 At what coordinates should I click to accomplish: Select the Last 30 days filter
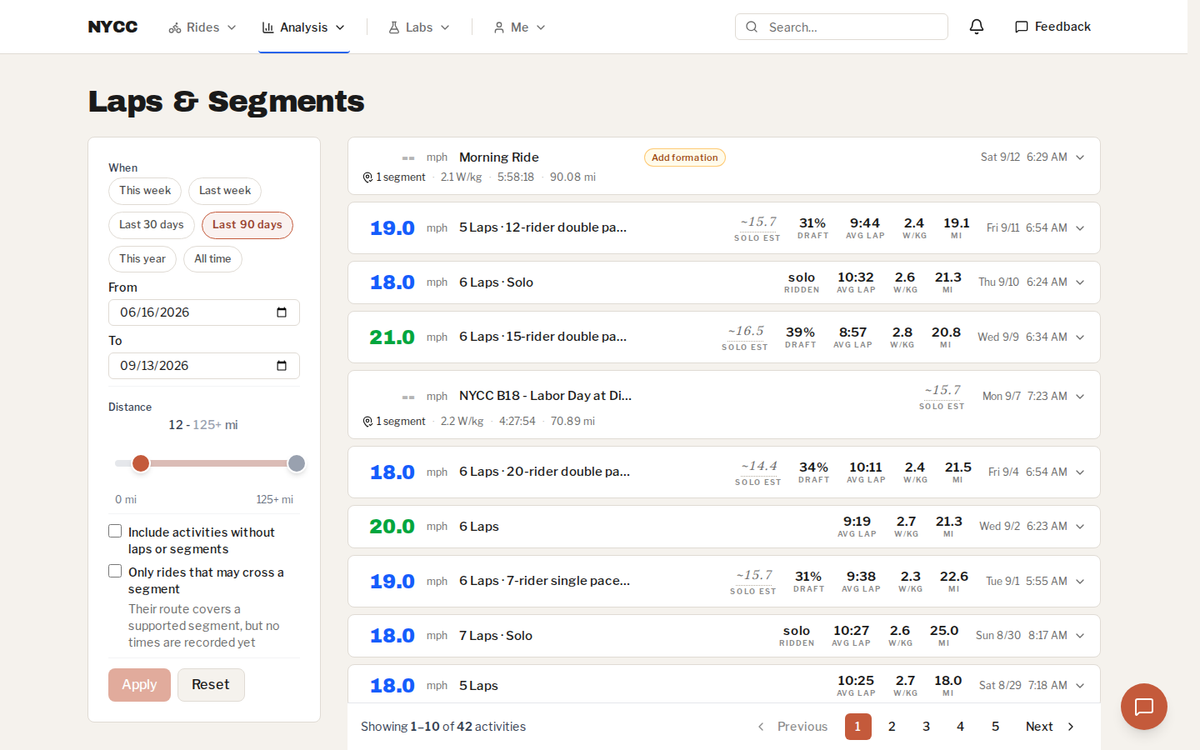(151, 225)
